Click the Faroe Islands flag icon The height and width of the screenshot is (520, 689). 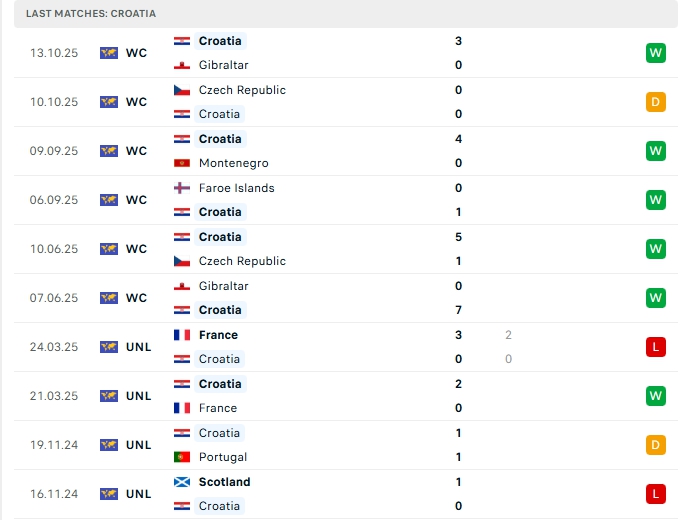[x=182, y=188]
